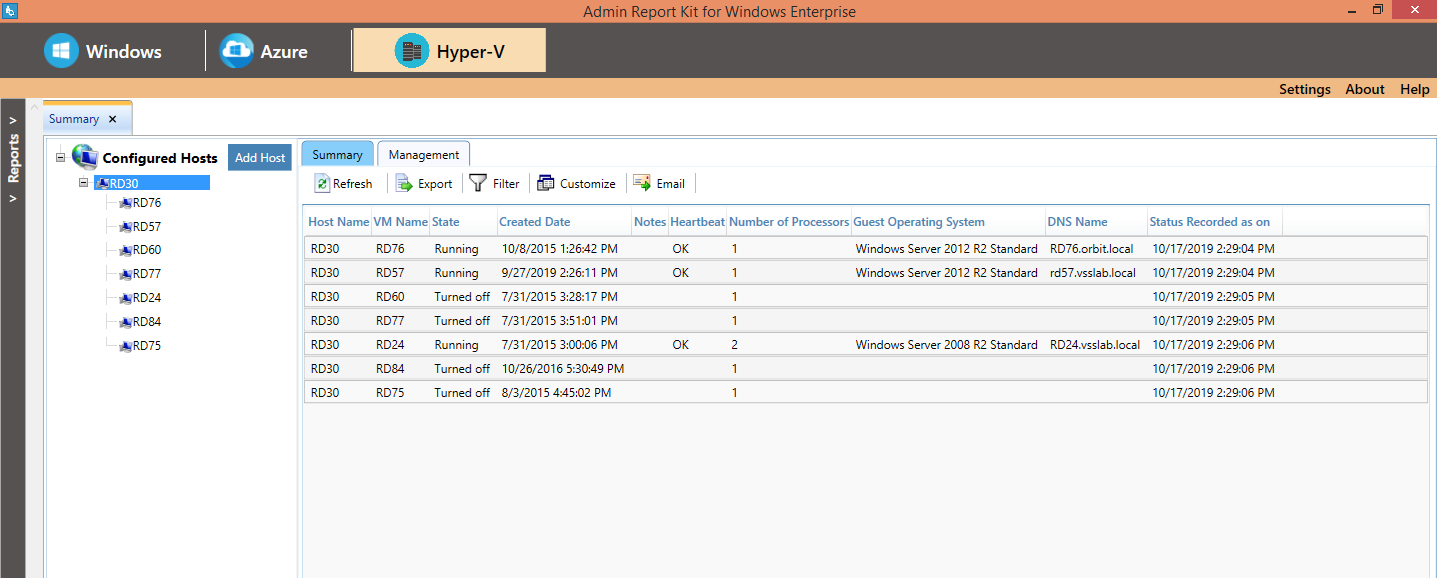Click the Filter funnel icon
1437x578 pixels.
478,183
